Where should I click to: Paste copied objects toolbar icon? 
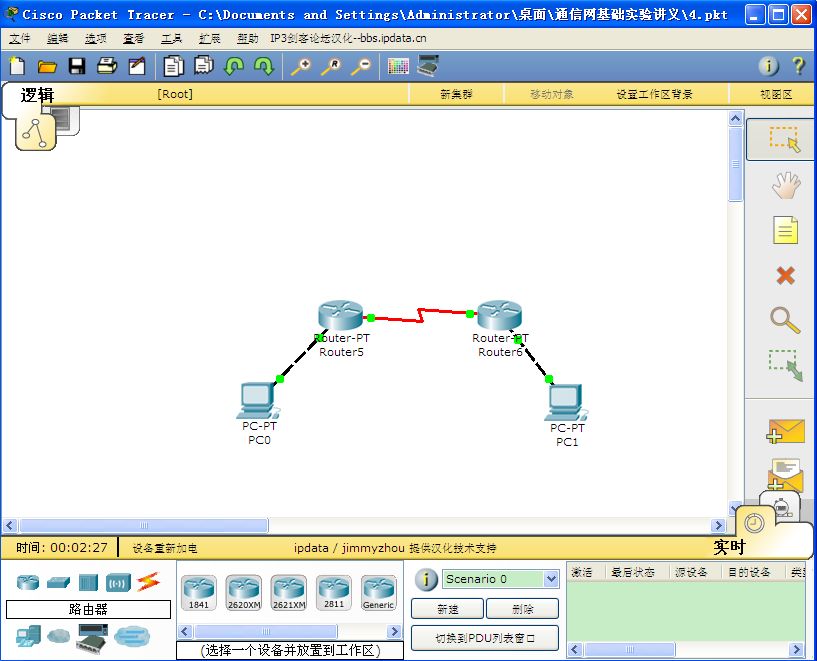204,66
